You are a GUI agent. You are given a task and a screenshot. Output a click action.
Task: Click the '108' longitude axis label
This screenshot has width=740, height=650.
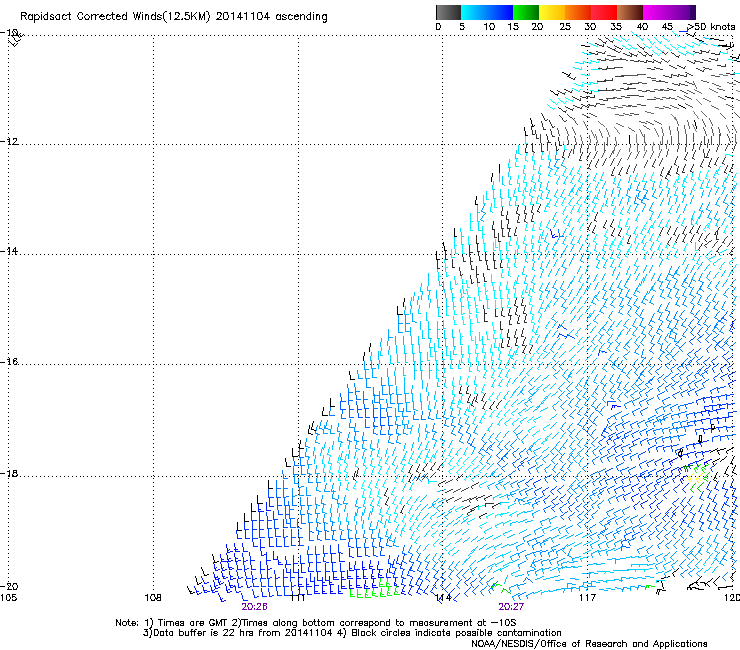(x=153, y=598)
